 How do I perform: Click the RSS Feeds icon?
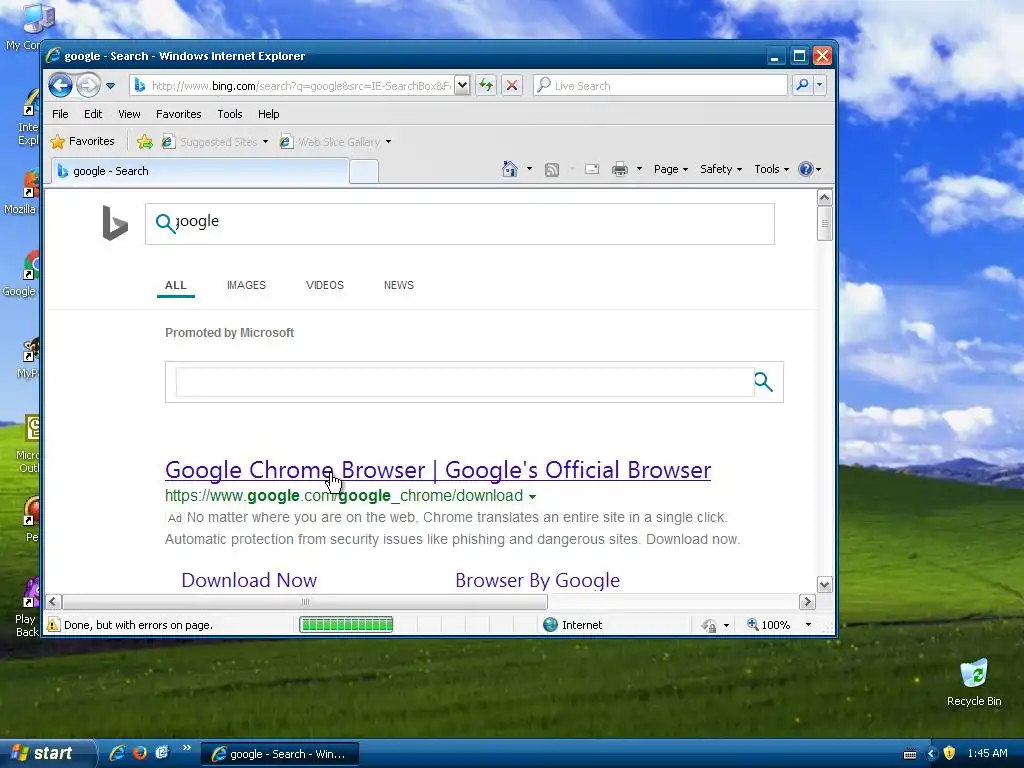pyautogui.click(x=552, y=170)
